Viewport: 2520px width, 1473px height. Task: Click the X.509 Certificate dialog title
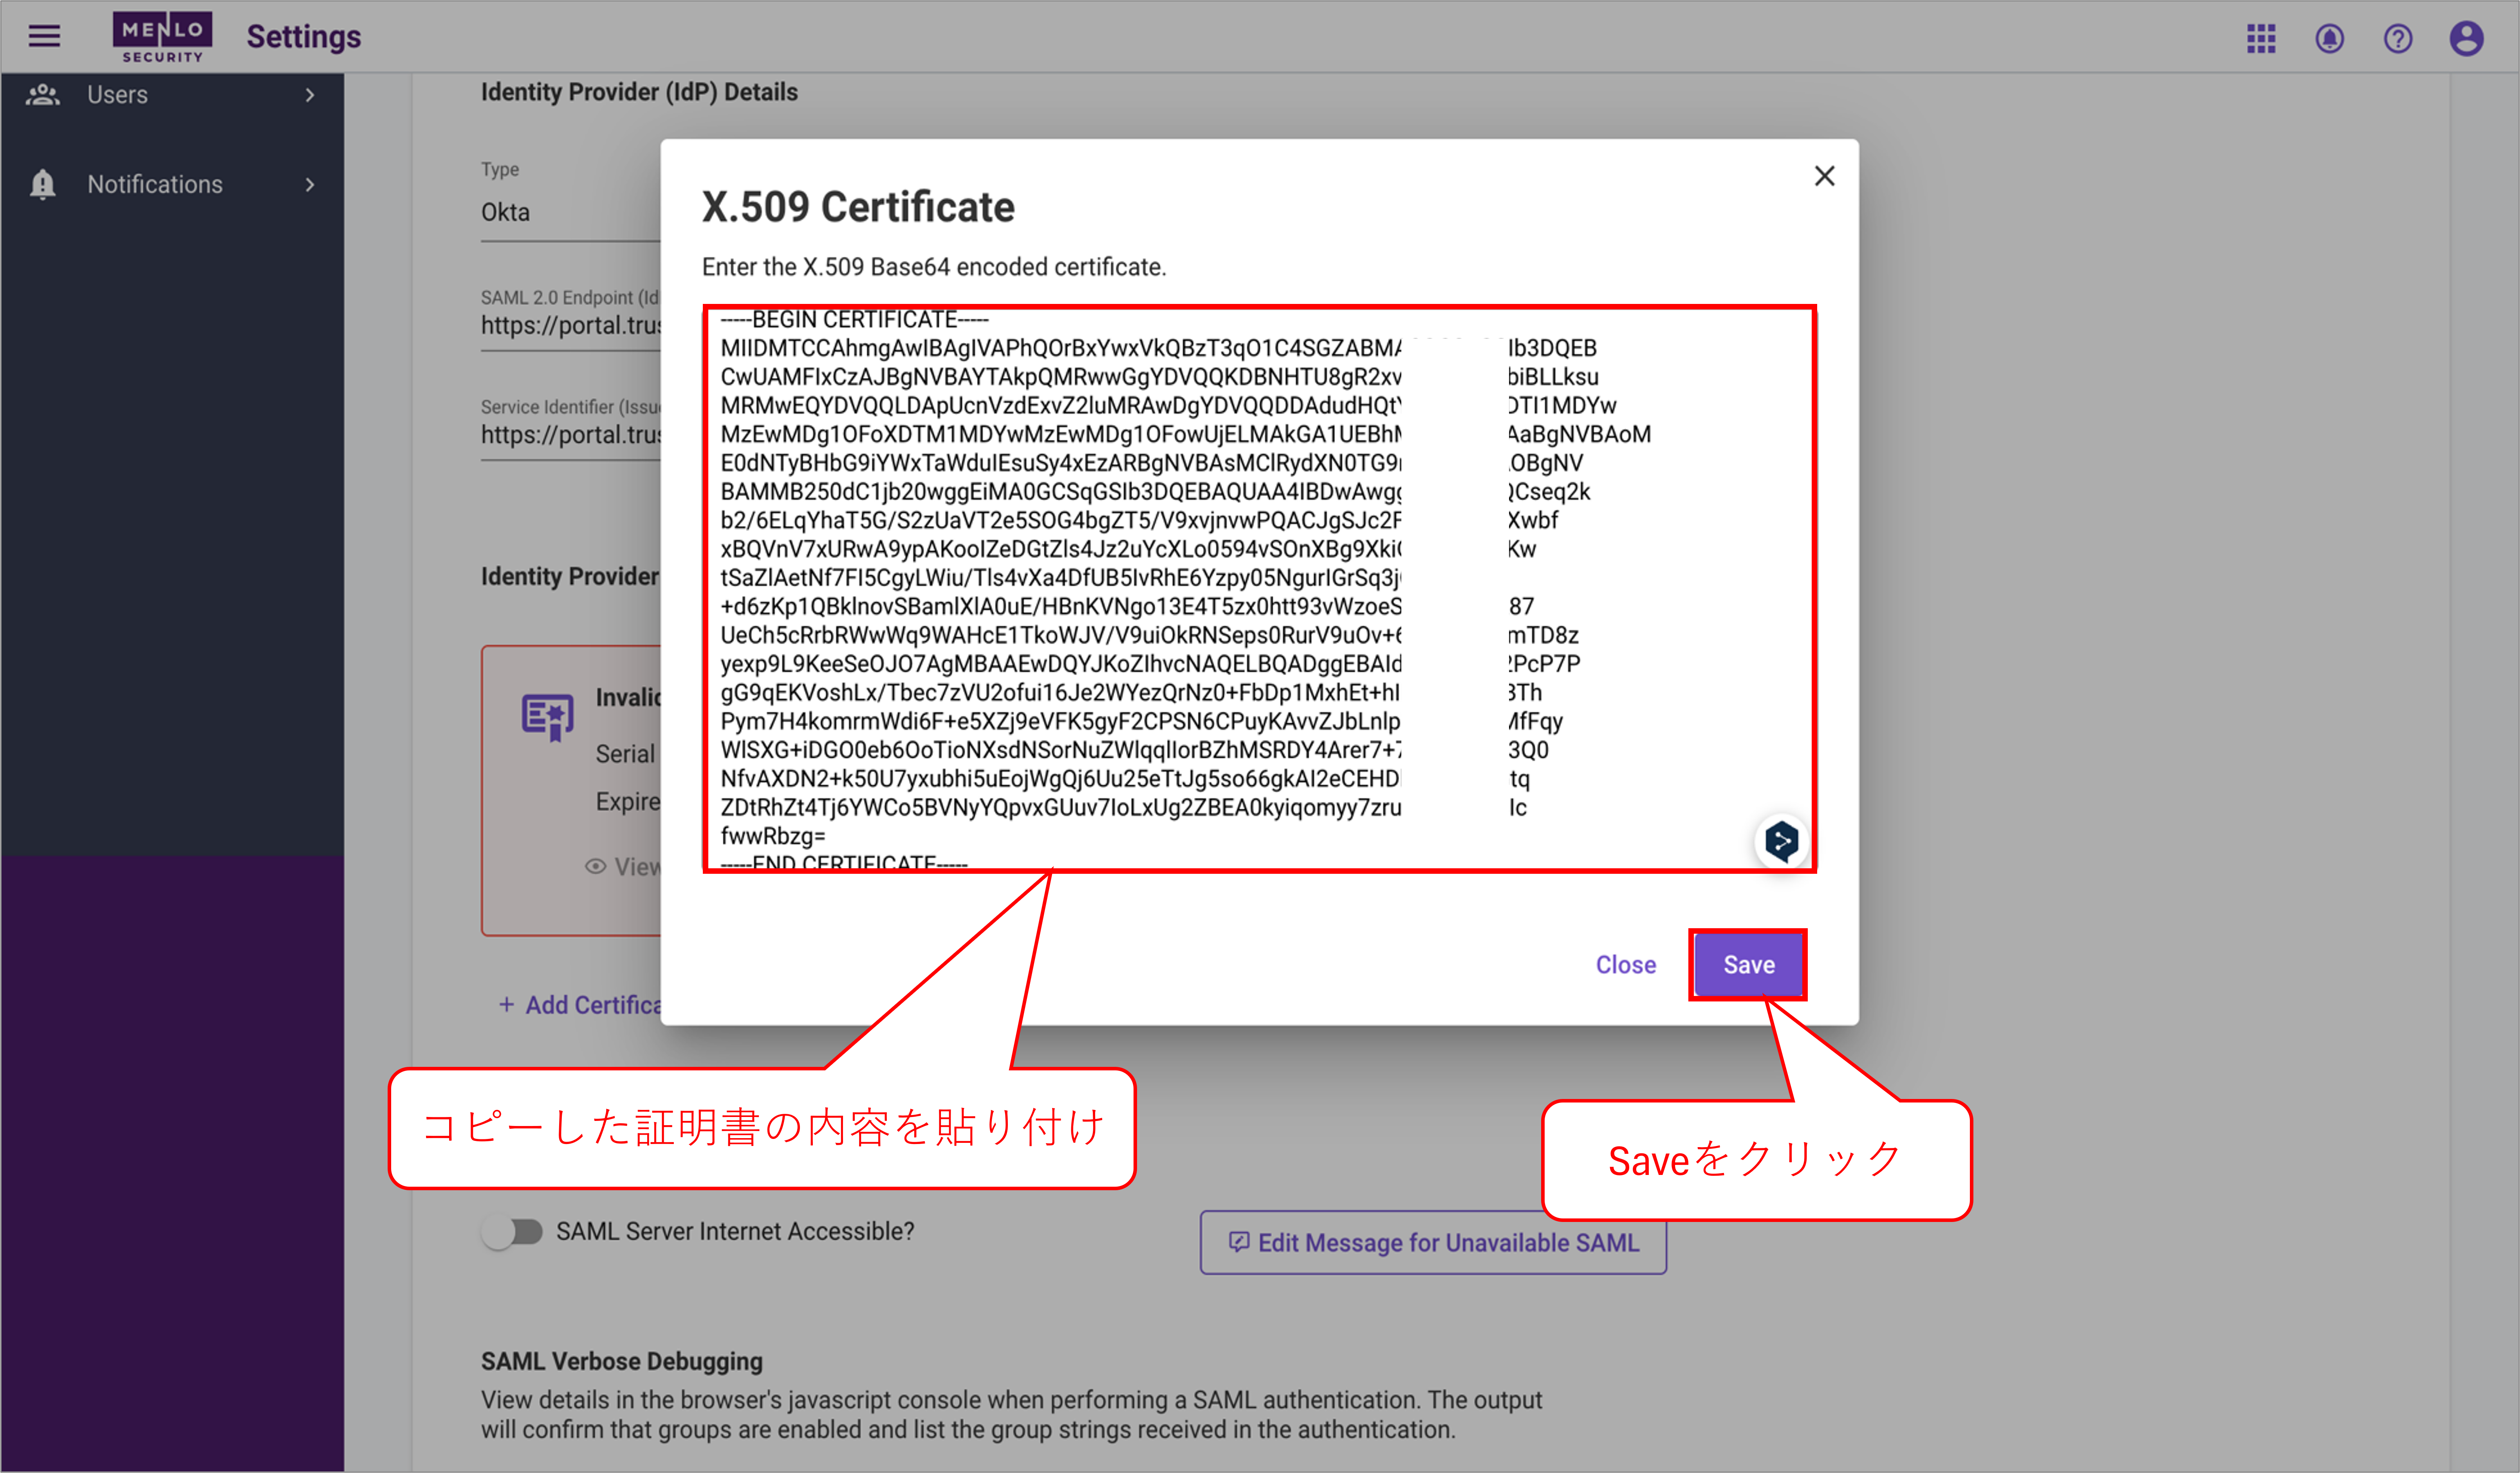[858, 207]
